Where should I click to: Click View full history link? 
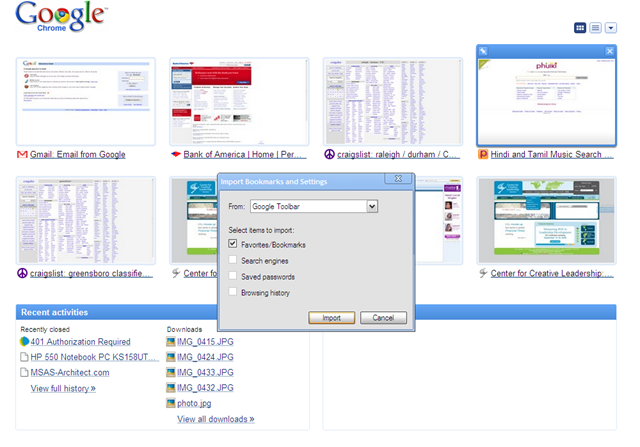click(63, 388)
